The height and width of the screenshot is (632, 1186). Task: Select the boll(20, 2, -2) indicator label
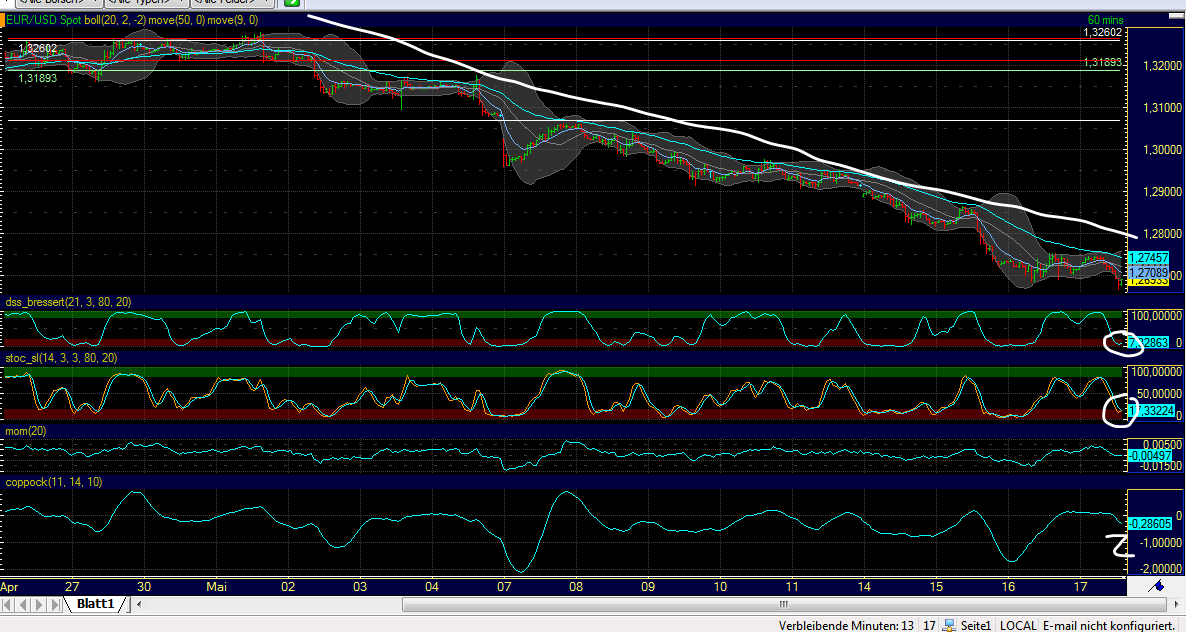pyautogui.click(x=114, y=20)
